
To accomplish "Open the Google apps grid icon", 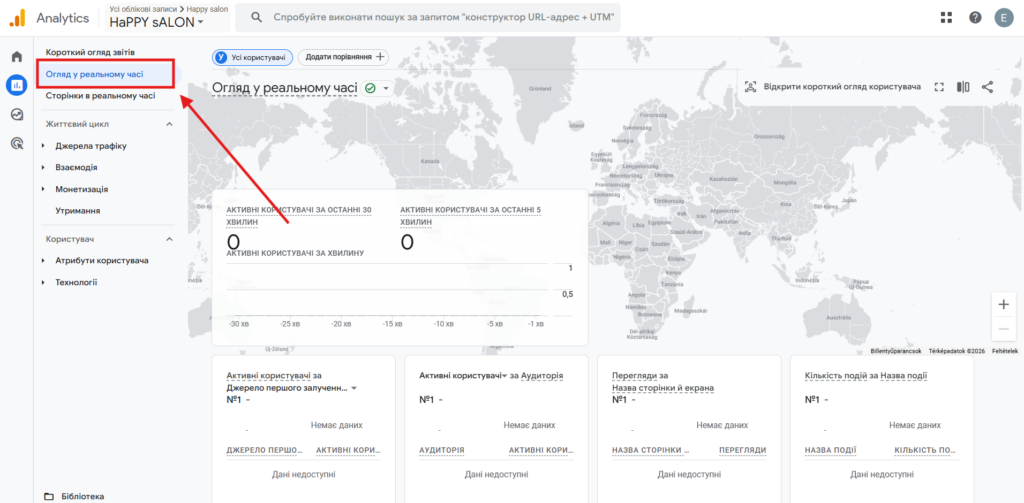I will pyautogui.click(x=946, y=17).
